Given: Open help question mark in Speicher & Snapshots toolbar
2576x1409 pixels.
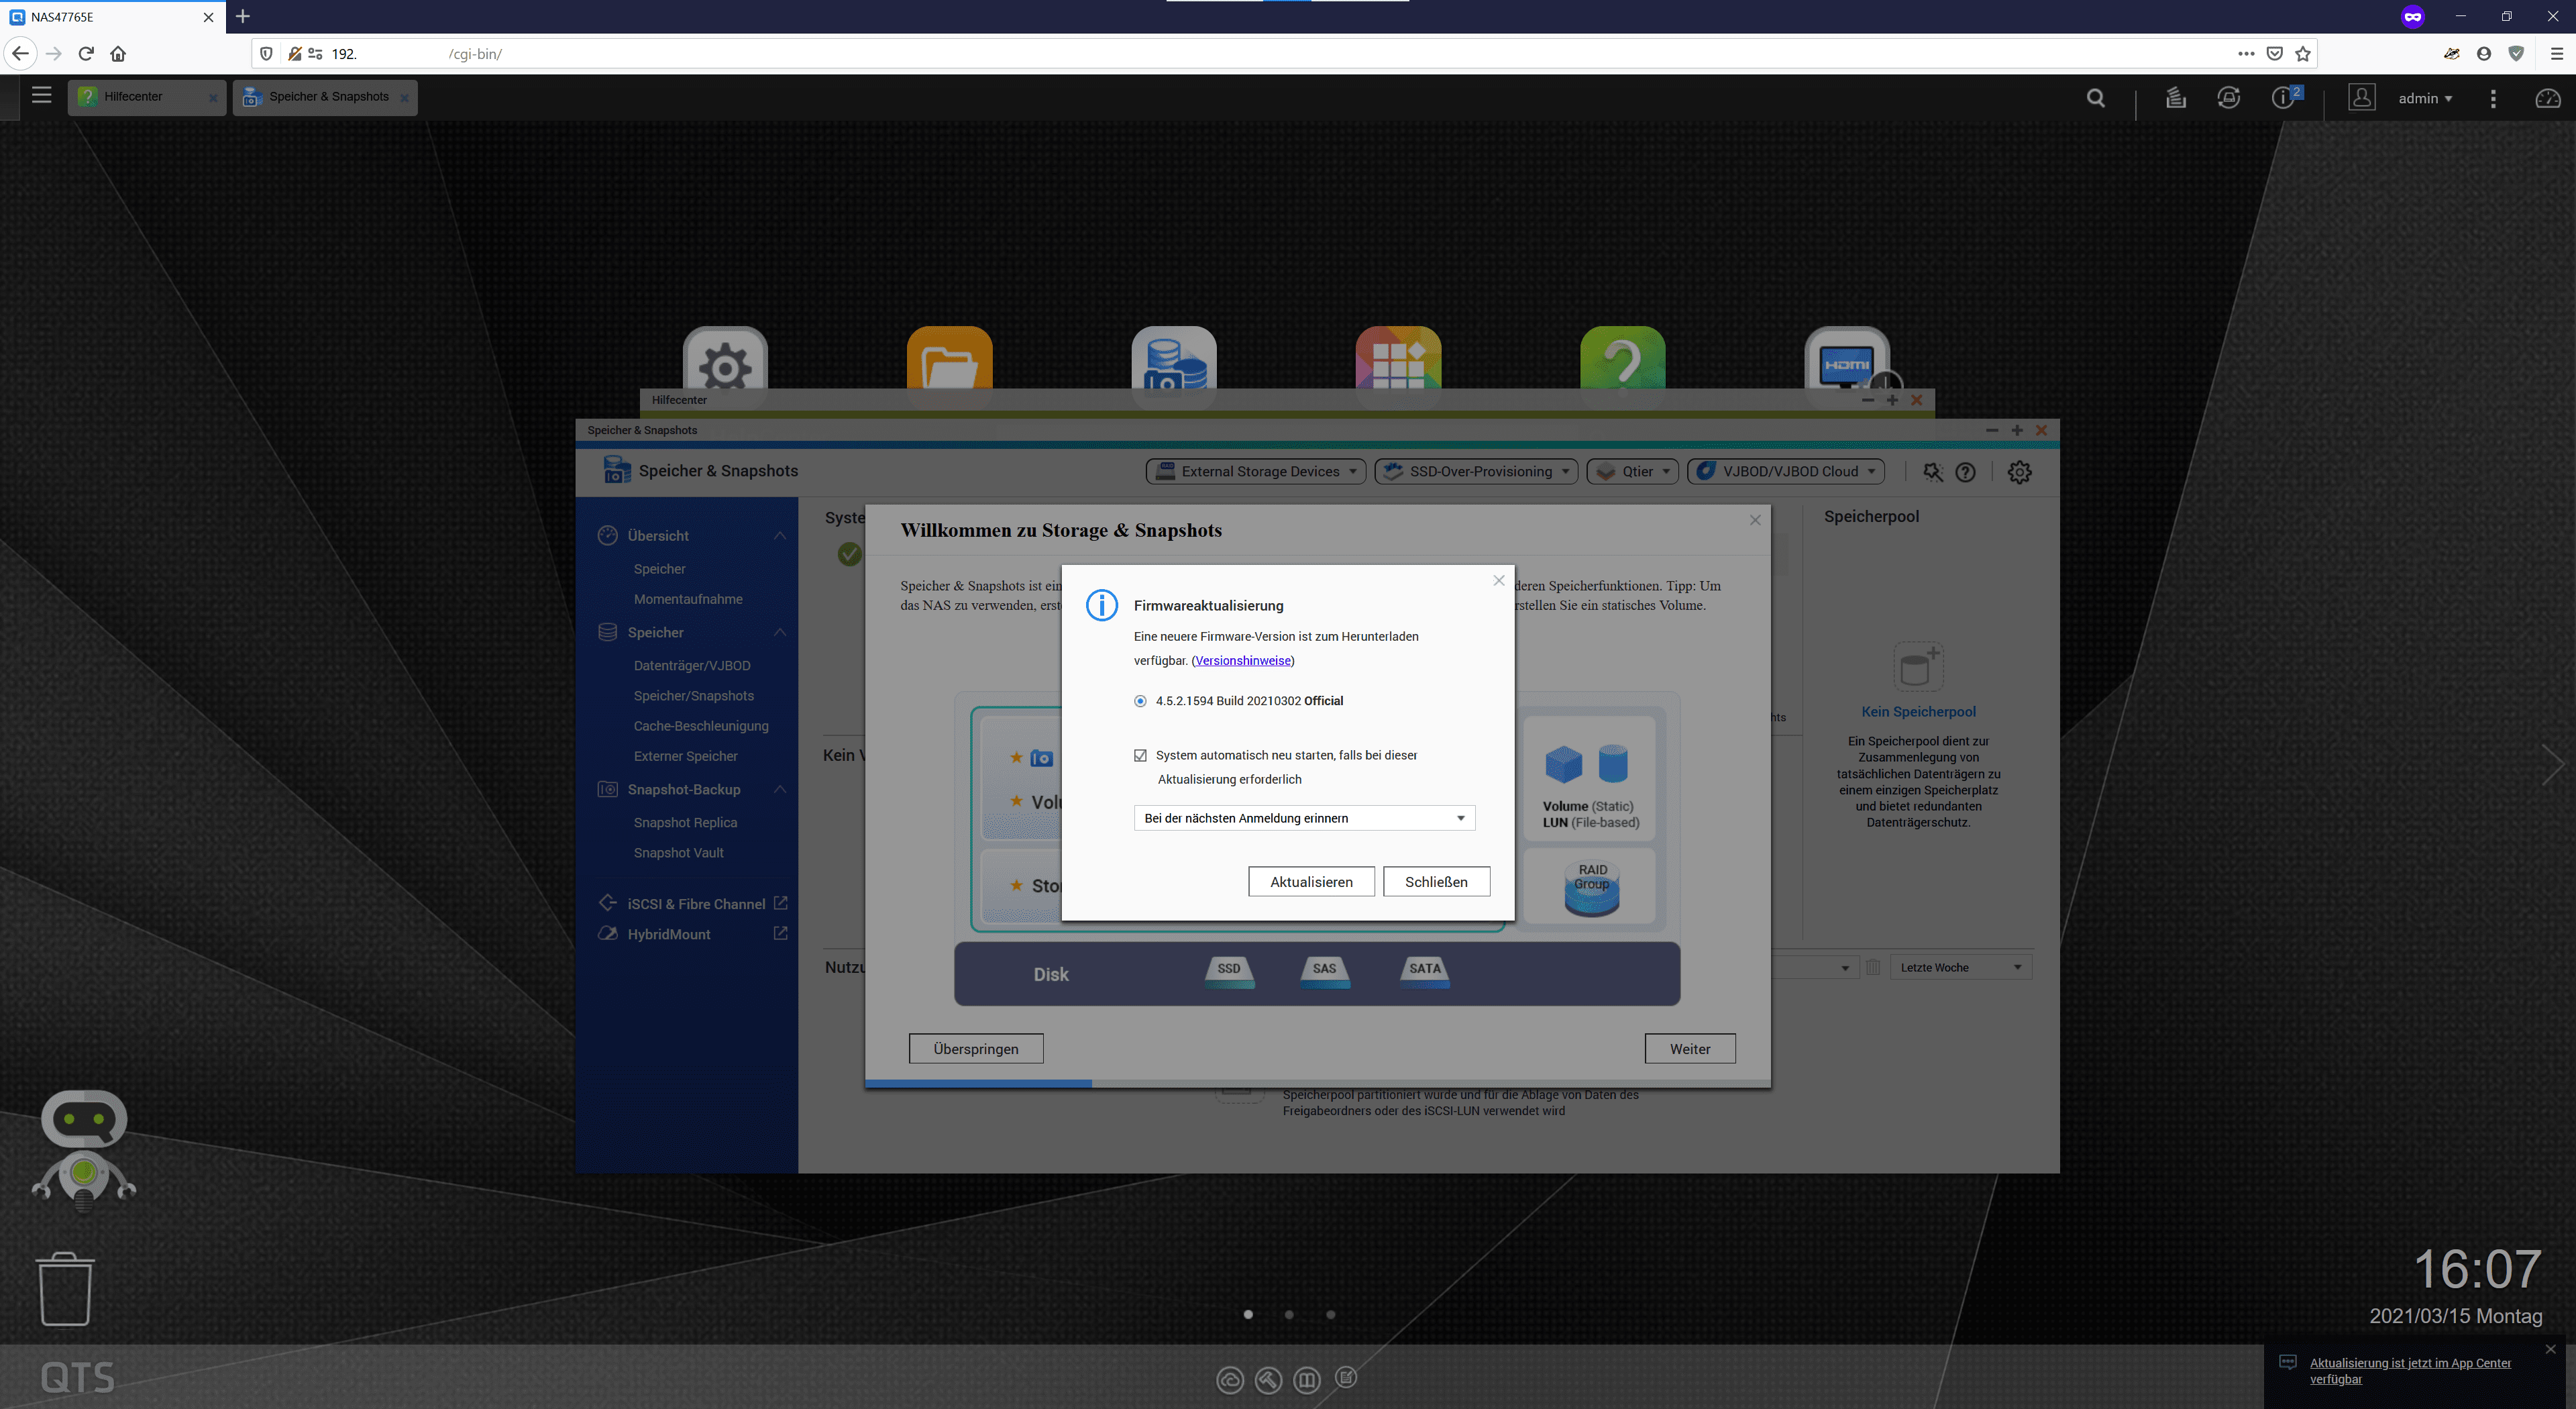Looking at the screenshot, I should point(1965,472).
